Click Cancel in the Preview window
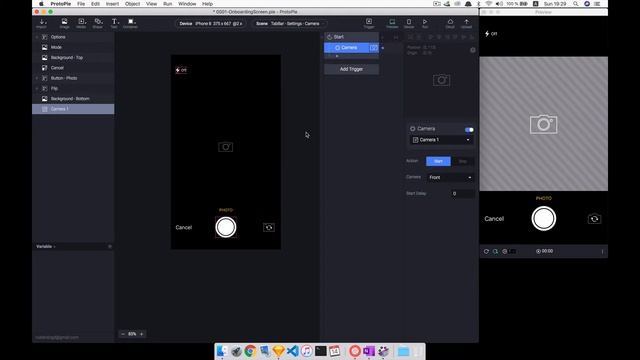Image resolution: width=640 pixels, height=360 pixels. [494, 219]
